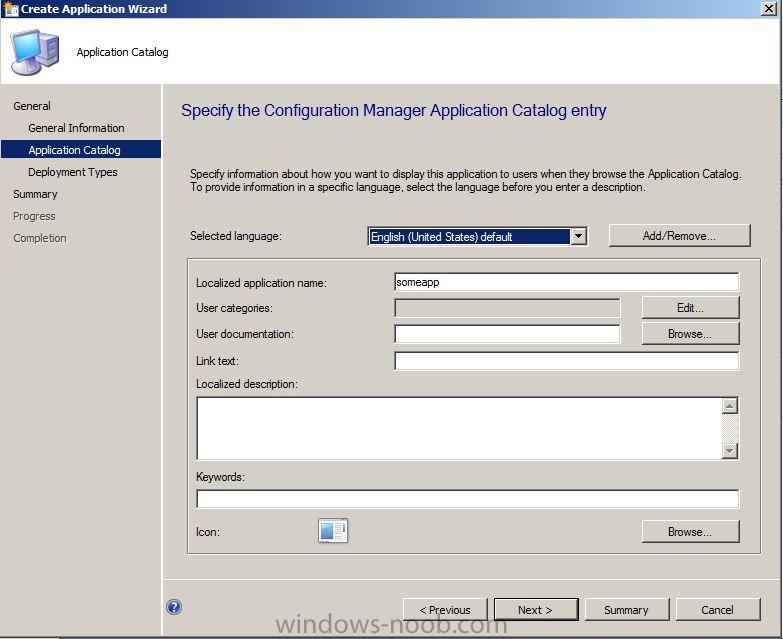Select the Completion step in navigation

click(x=39, y=238)
